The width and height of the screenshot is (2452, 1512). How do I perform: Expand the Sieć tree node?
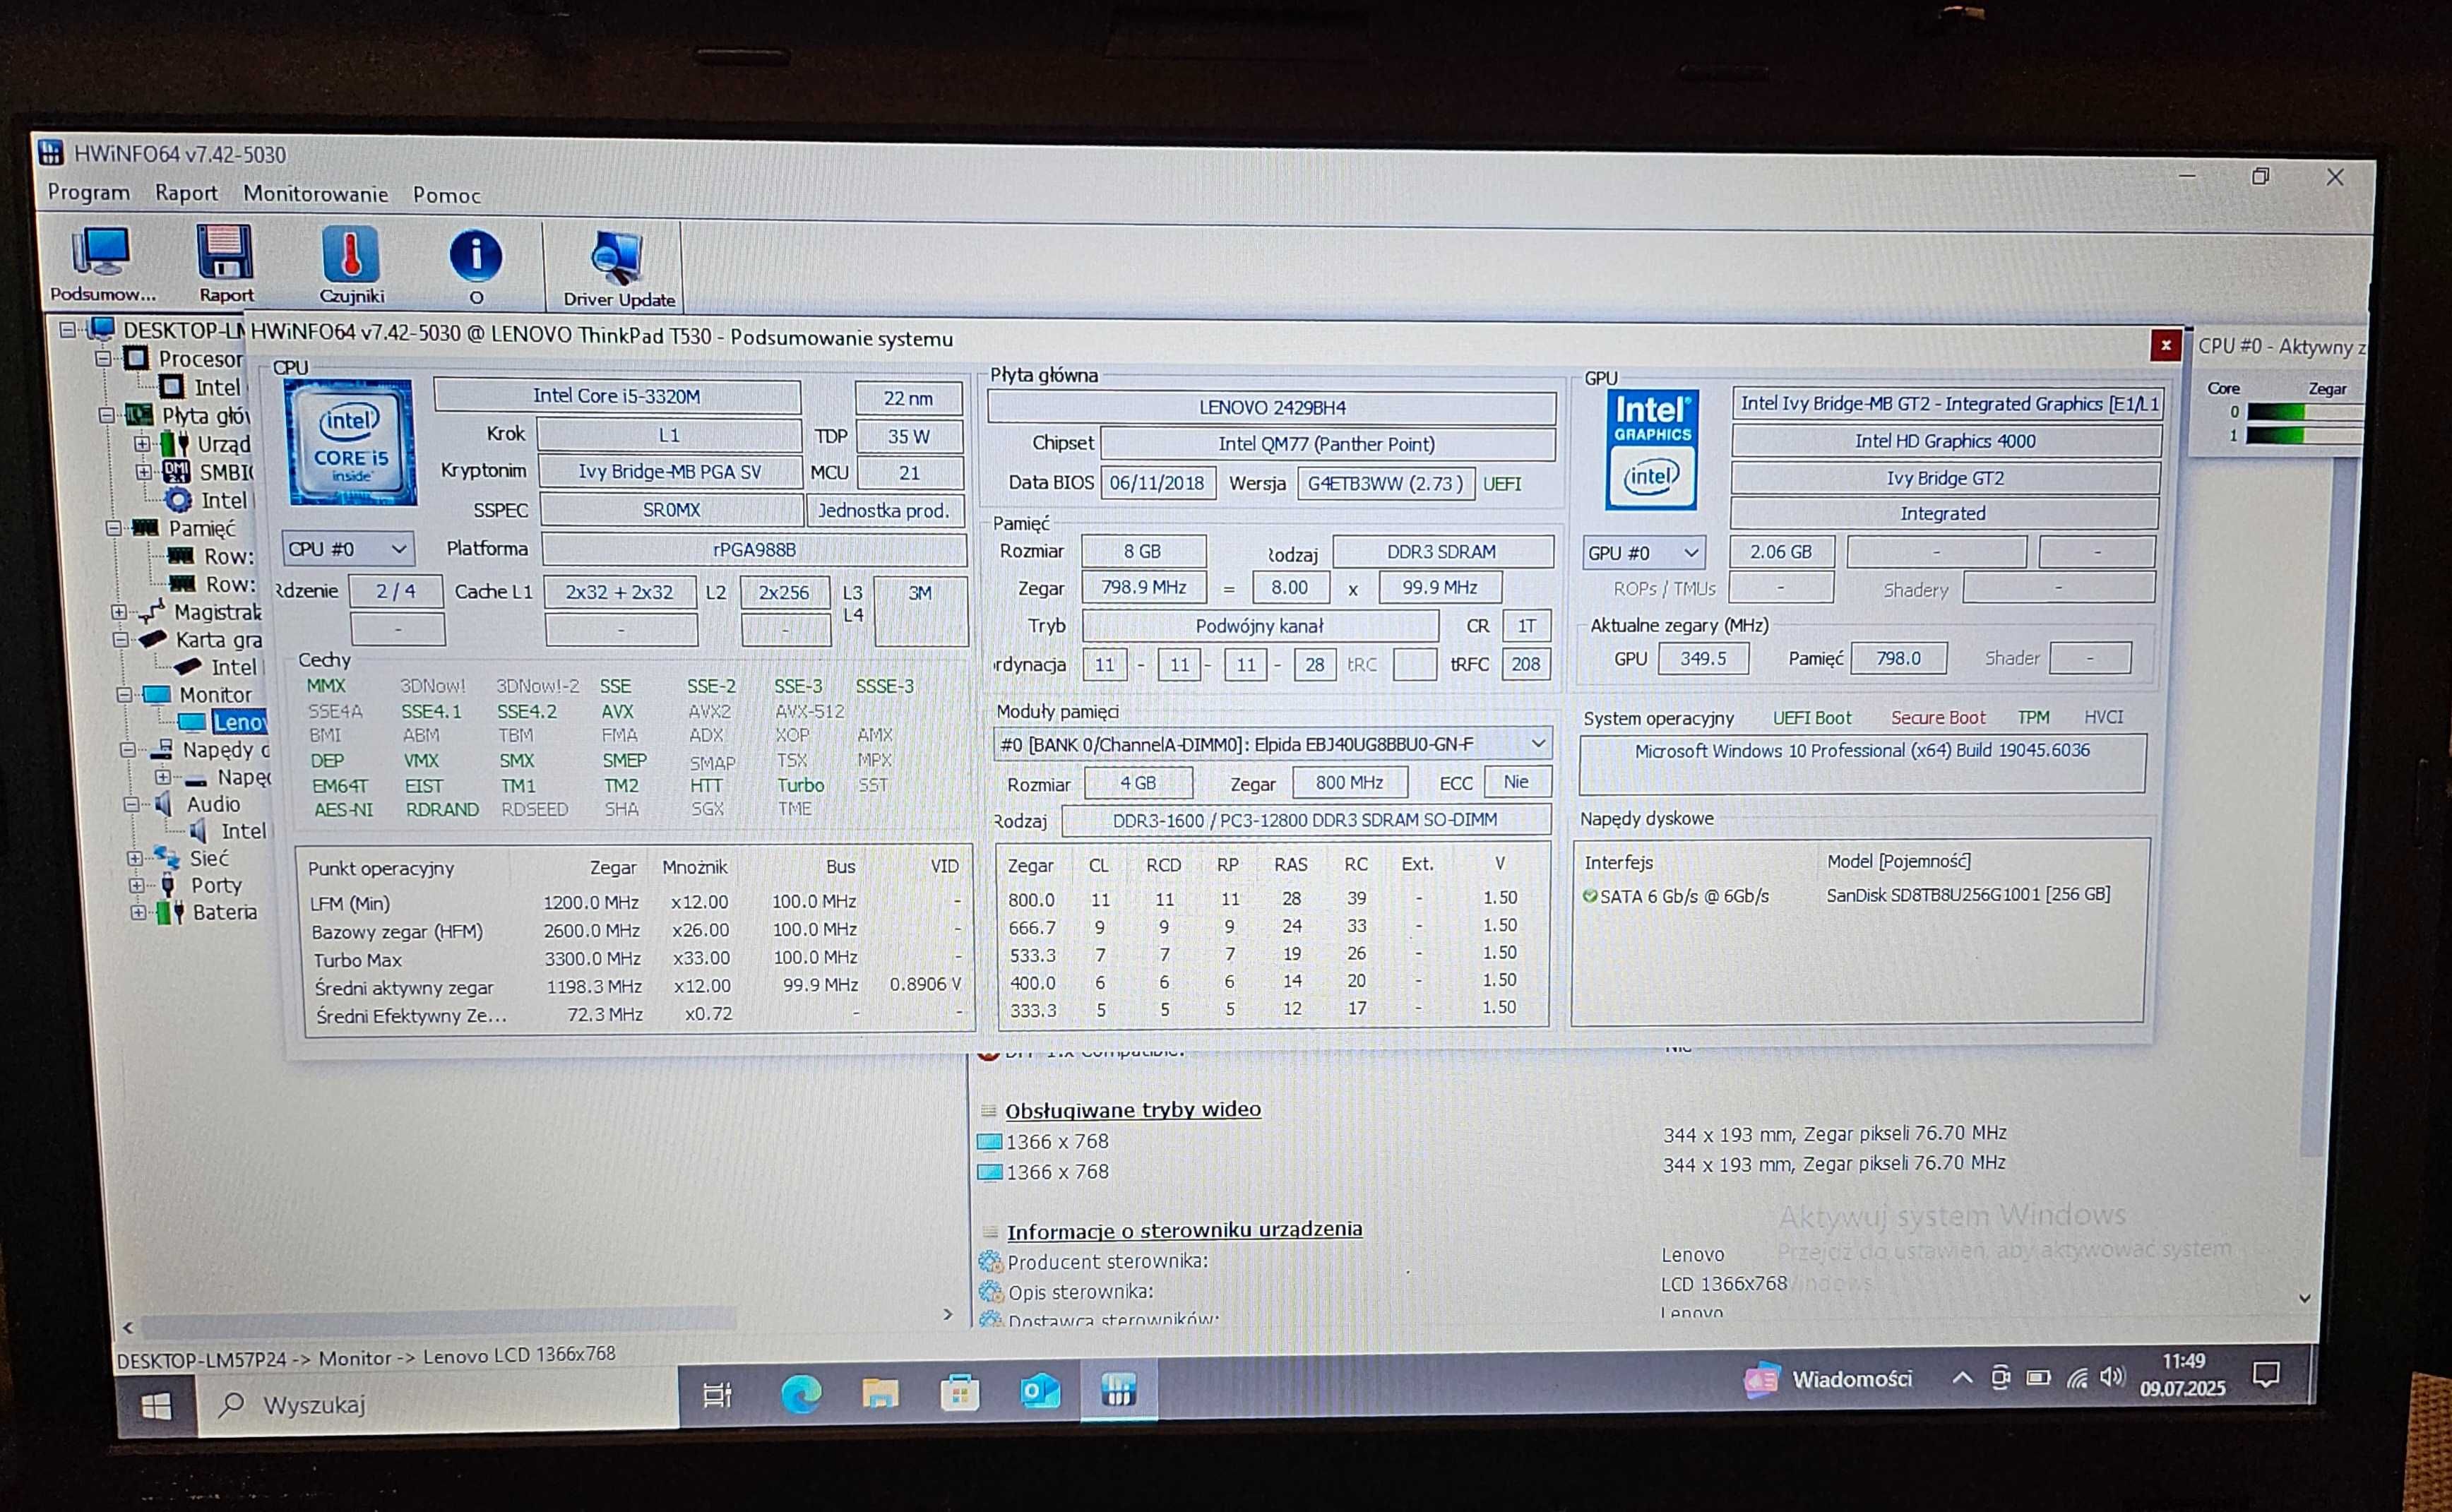134,858
